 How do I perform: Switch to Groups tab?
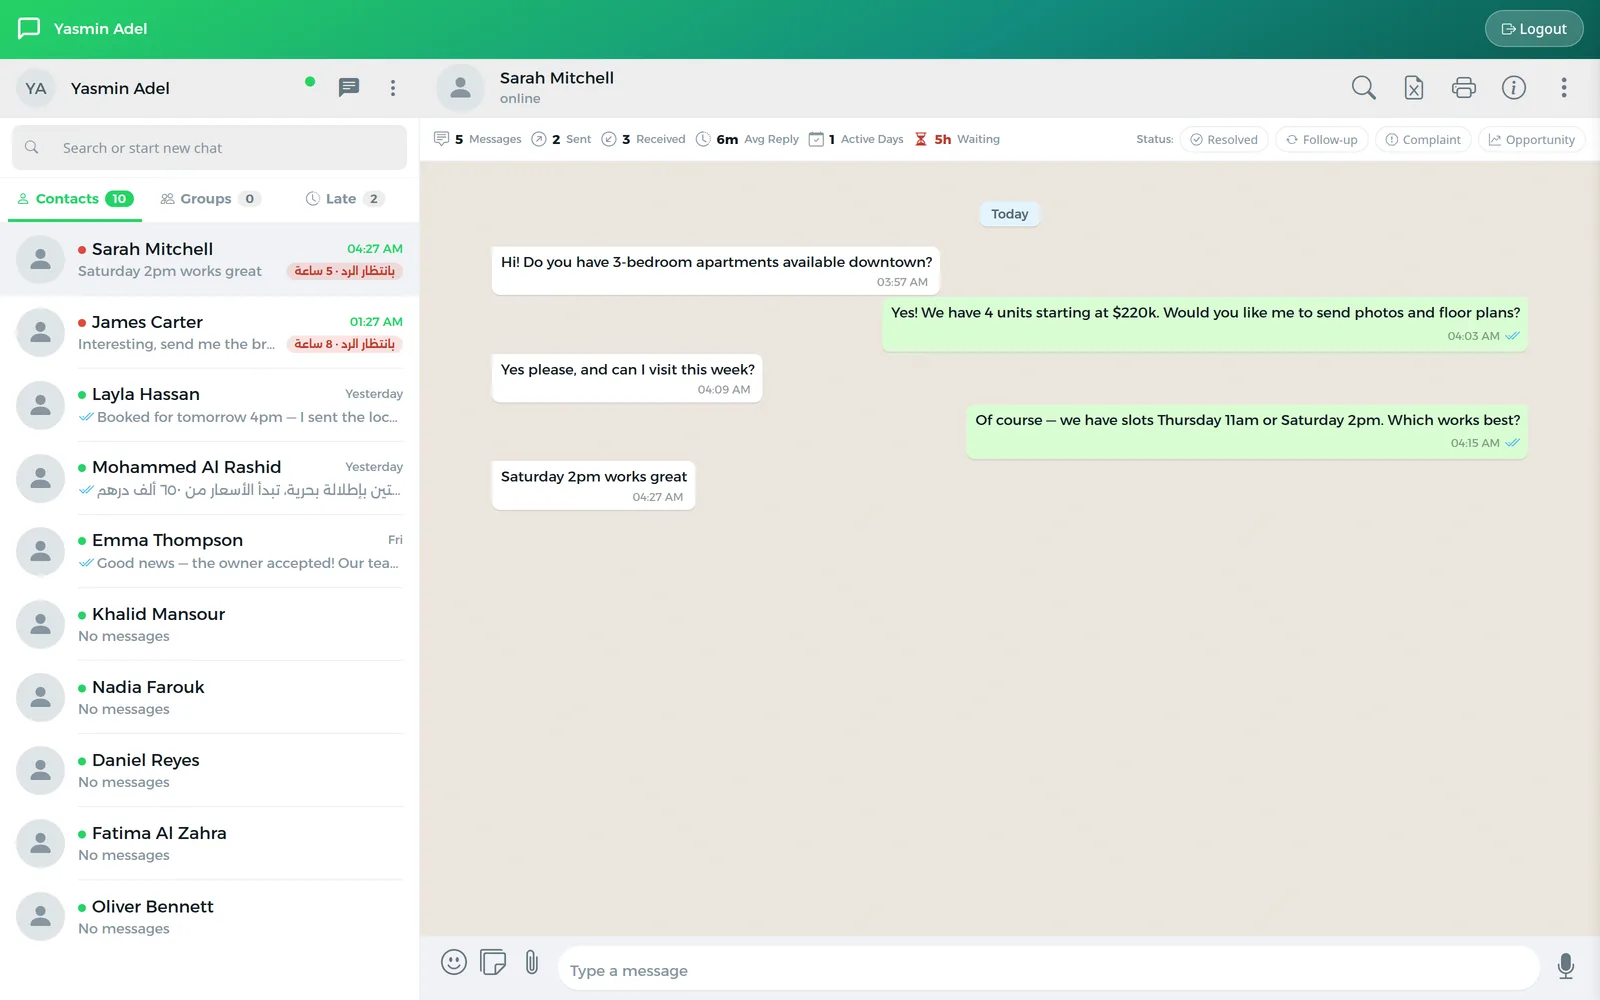(x=211, y=199)
